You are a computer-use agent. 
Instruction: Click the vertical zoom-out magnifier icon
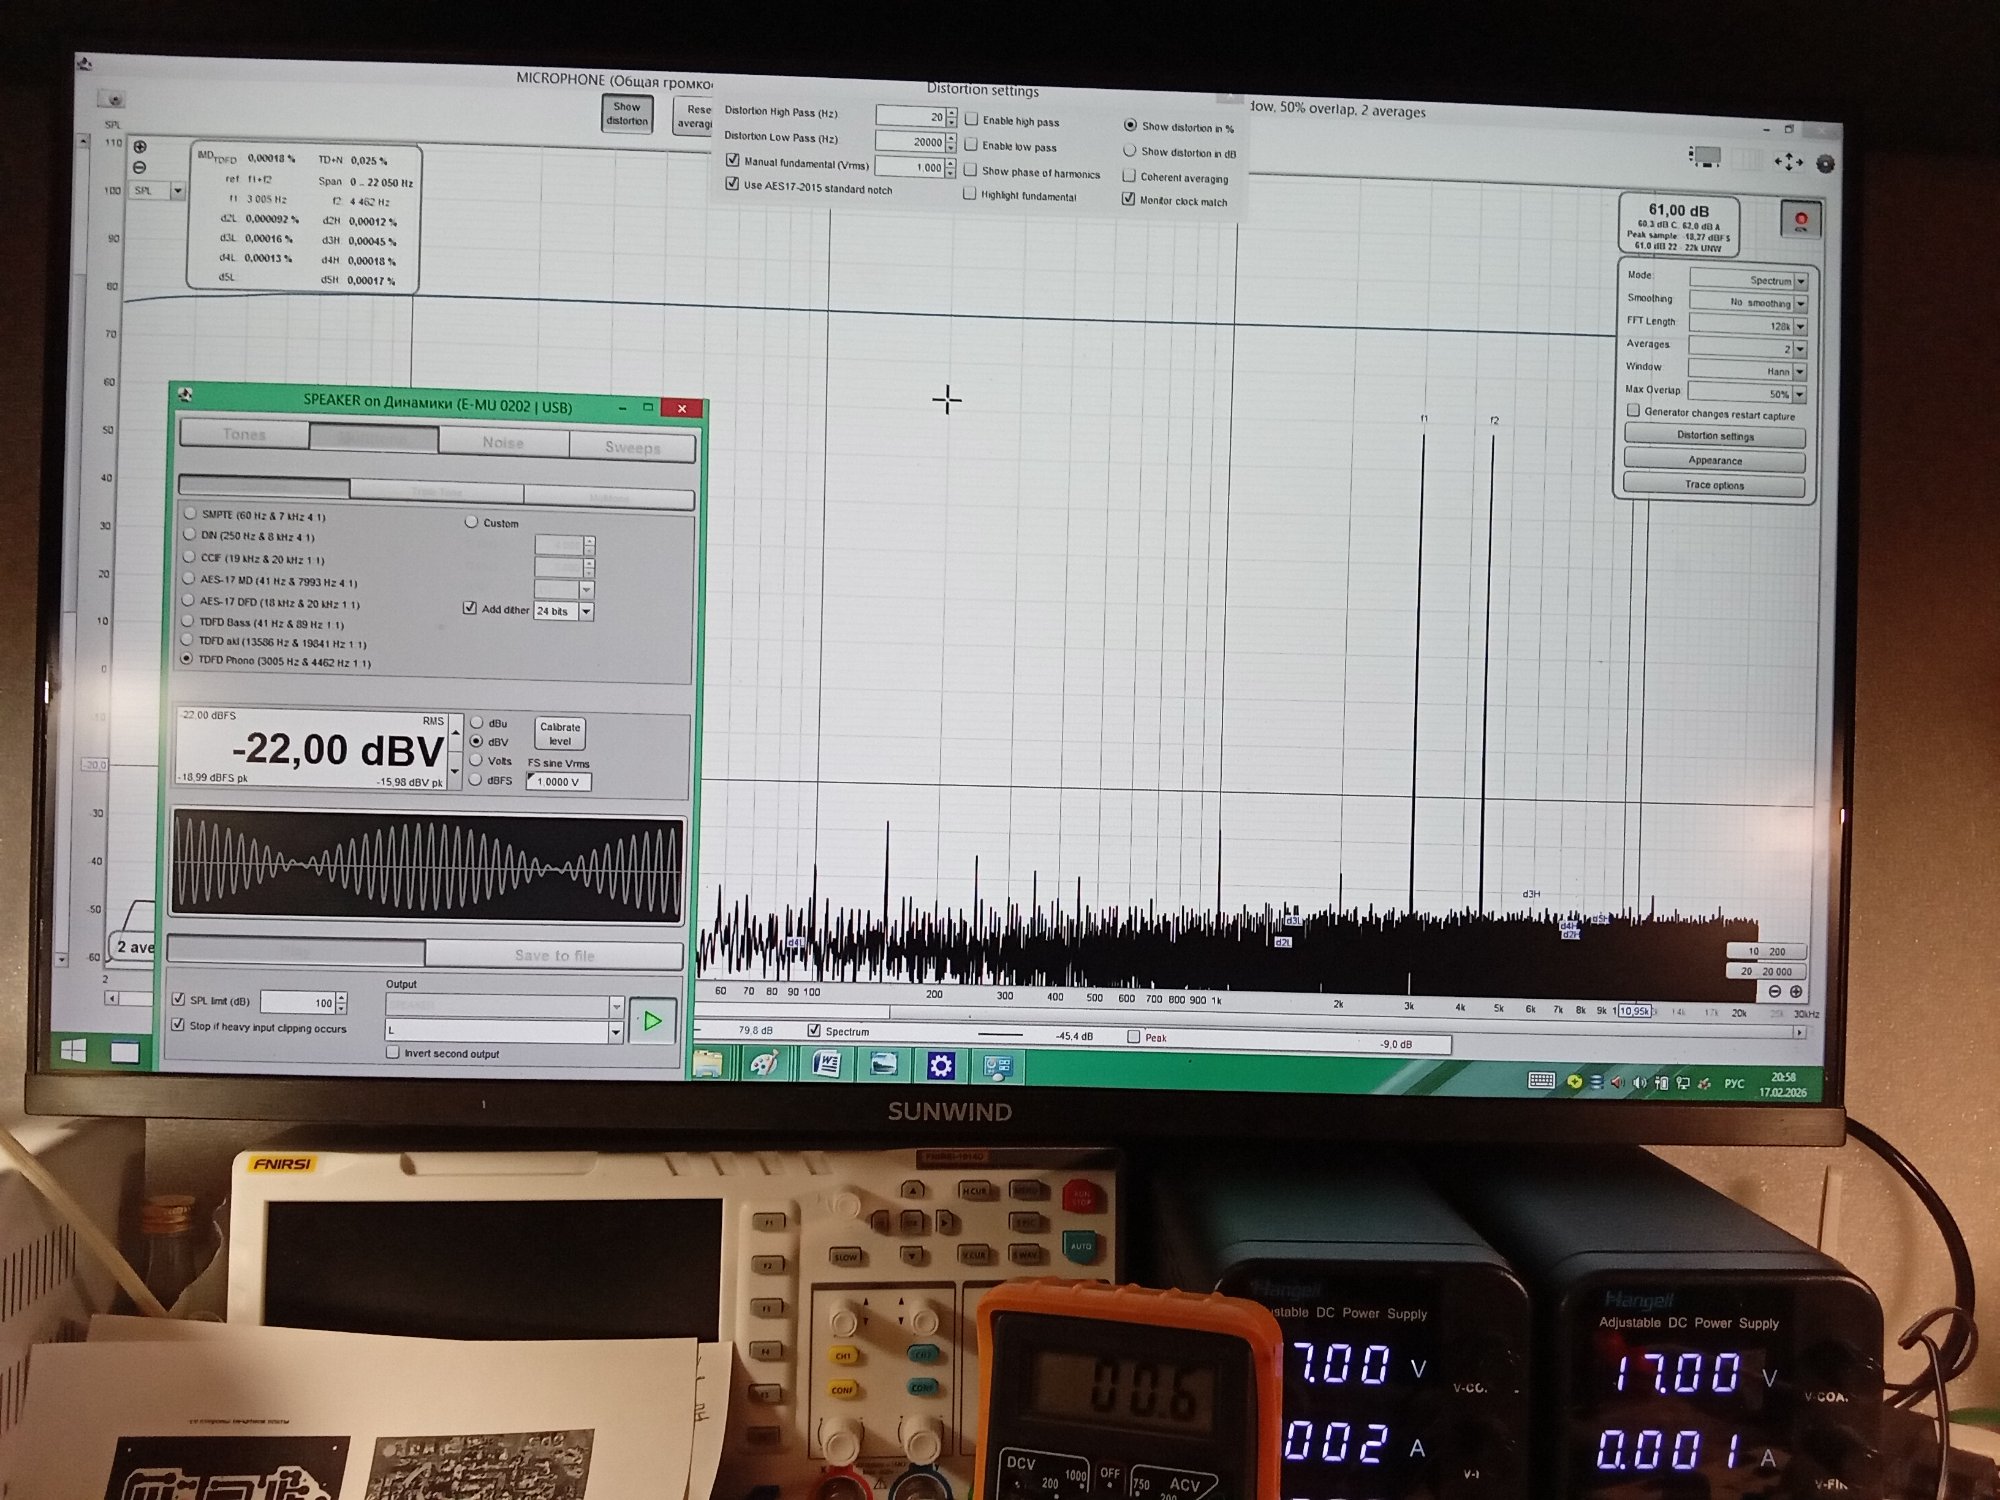click(140, 167)
